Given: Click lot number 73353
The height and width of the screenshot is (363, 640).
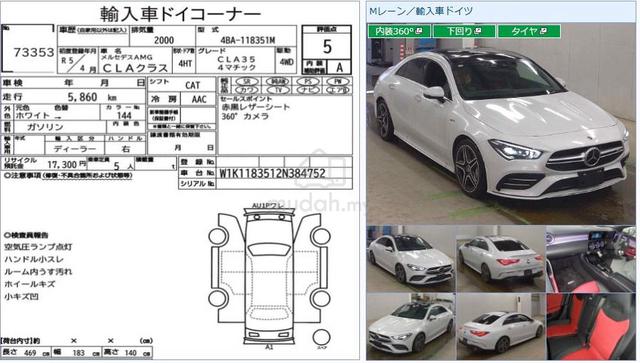Looking at the screenshot, I should 33,52.
